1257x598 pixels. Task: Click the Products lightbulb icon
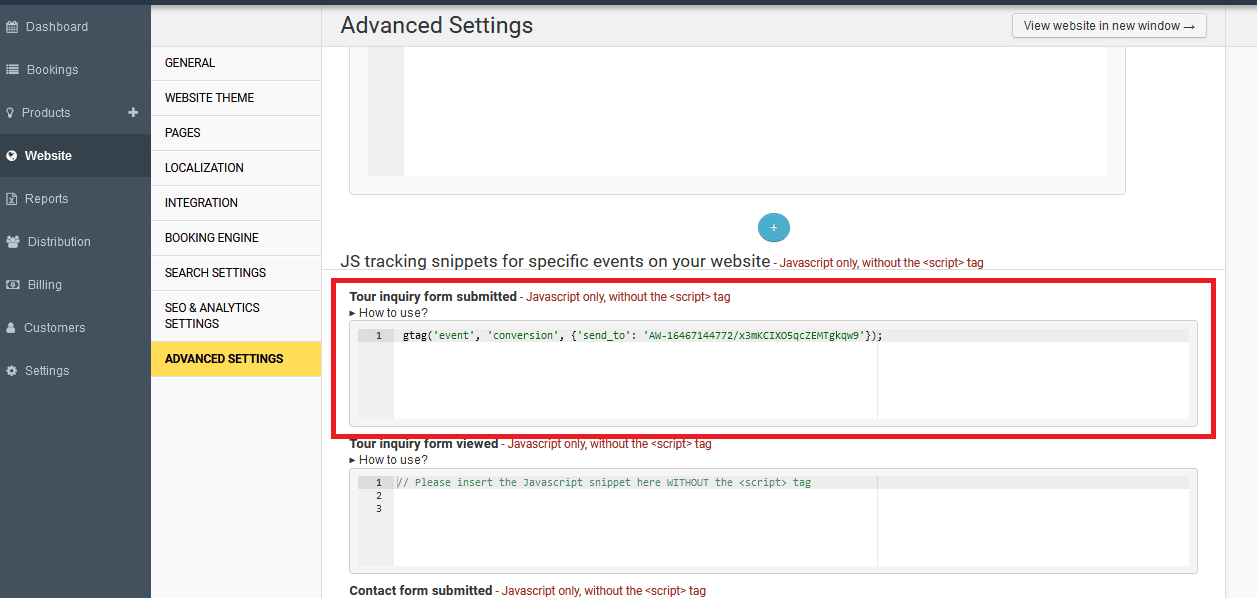pos(11,113)
